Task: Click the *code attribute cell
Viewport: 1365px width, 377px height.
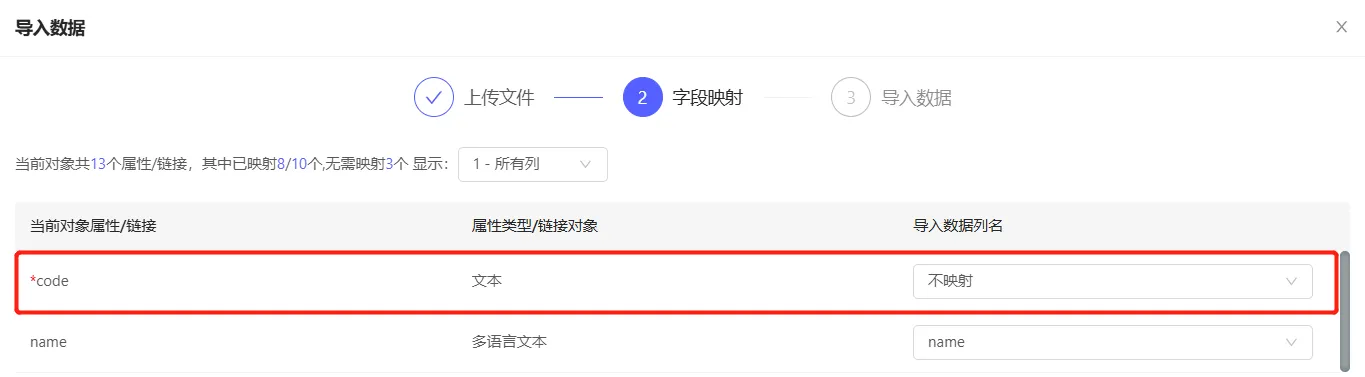Action: coord(49,281)
